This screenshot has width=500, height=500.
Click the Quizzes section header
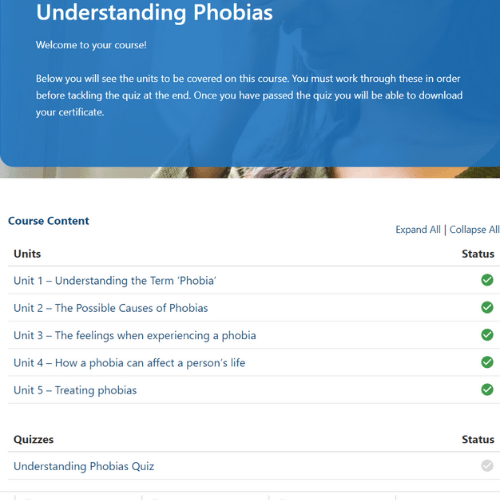coord(33,439)
